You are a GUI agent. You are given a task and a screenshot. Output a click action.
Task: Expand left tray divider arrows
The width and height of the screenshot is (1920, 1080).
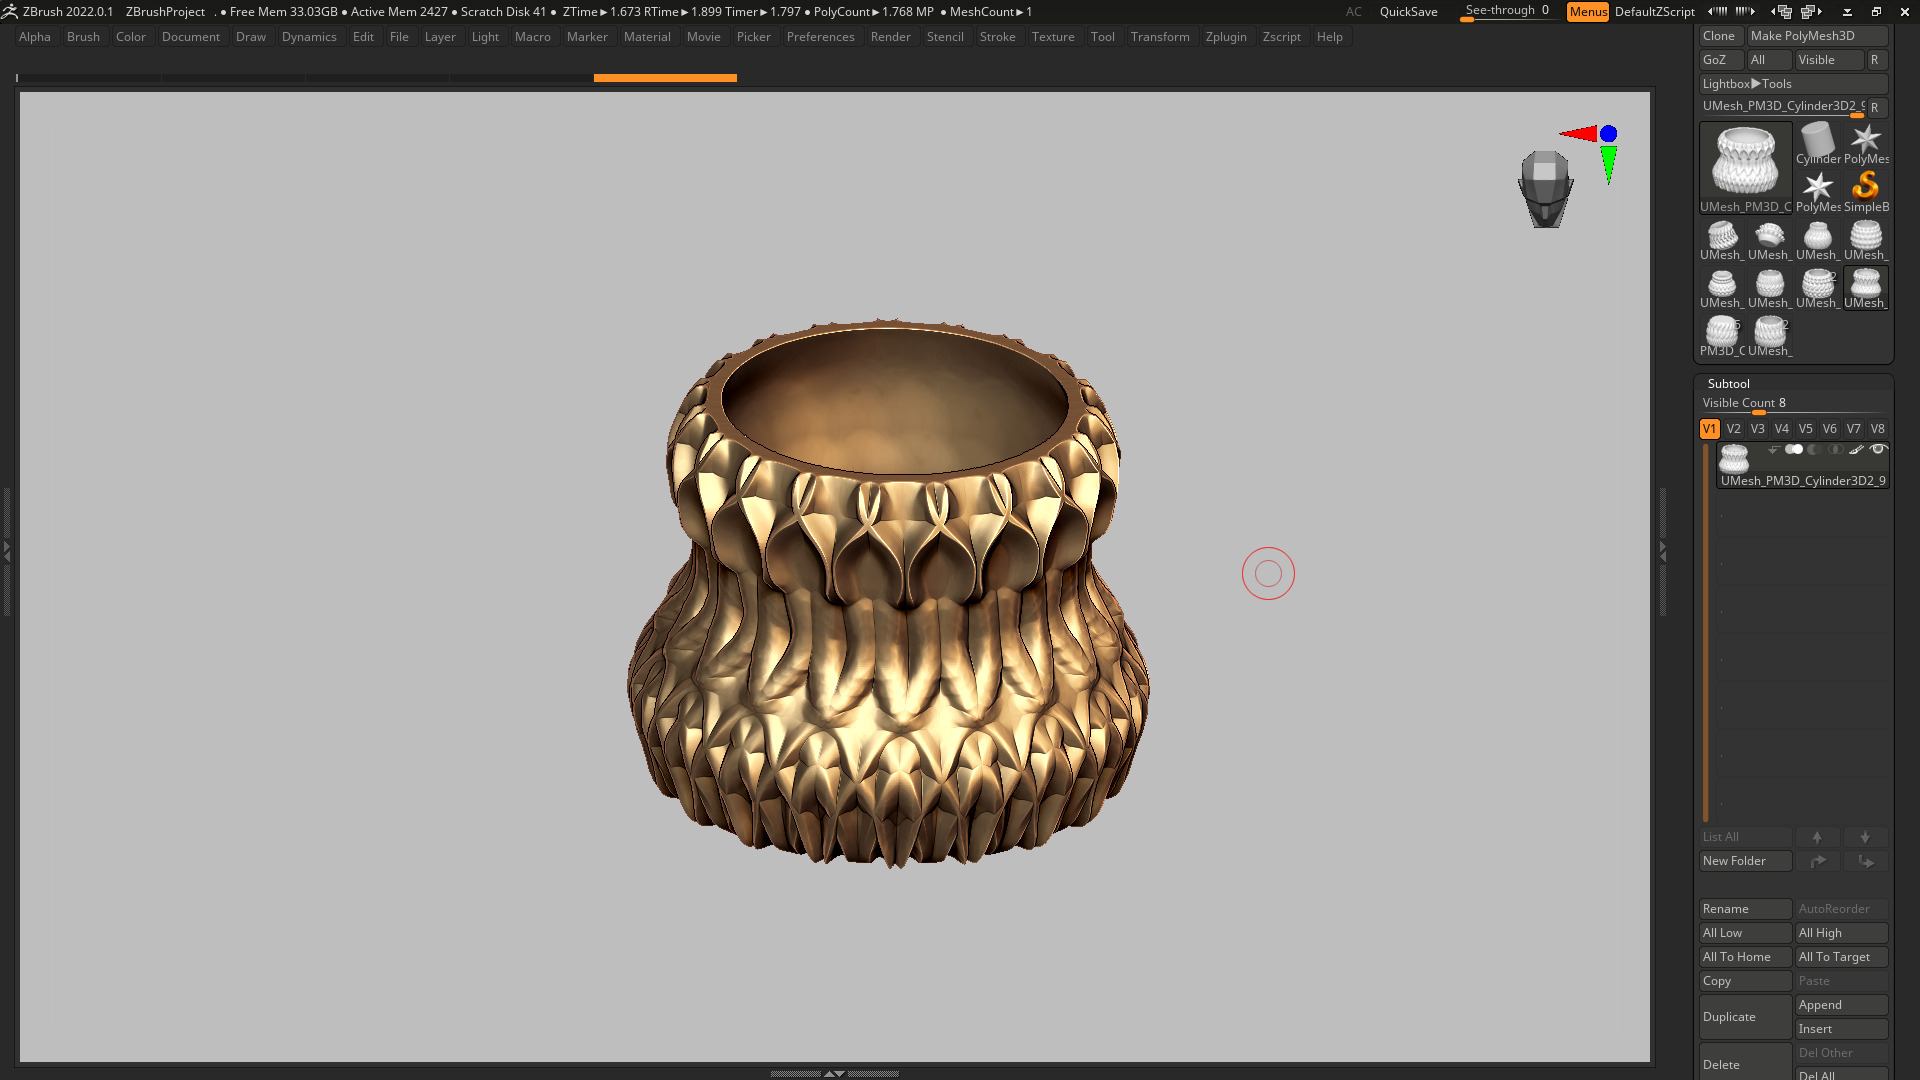6,550
